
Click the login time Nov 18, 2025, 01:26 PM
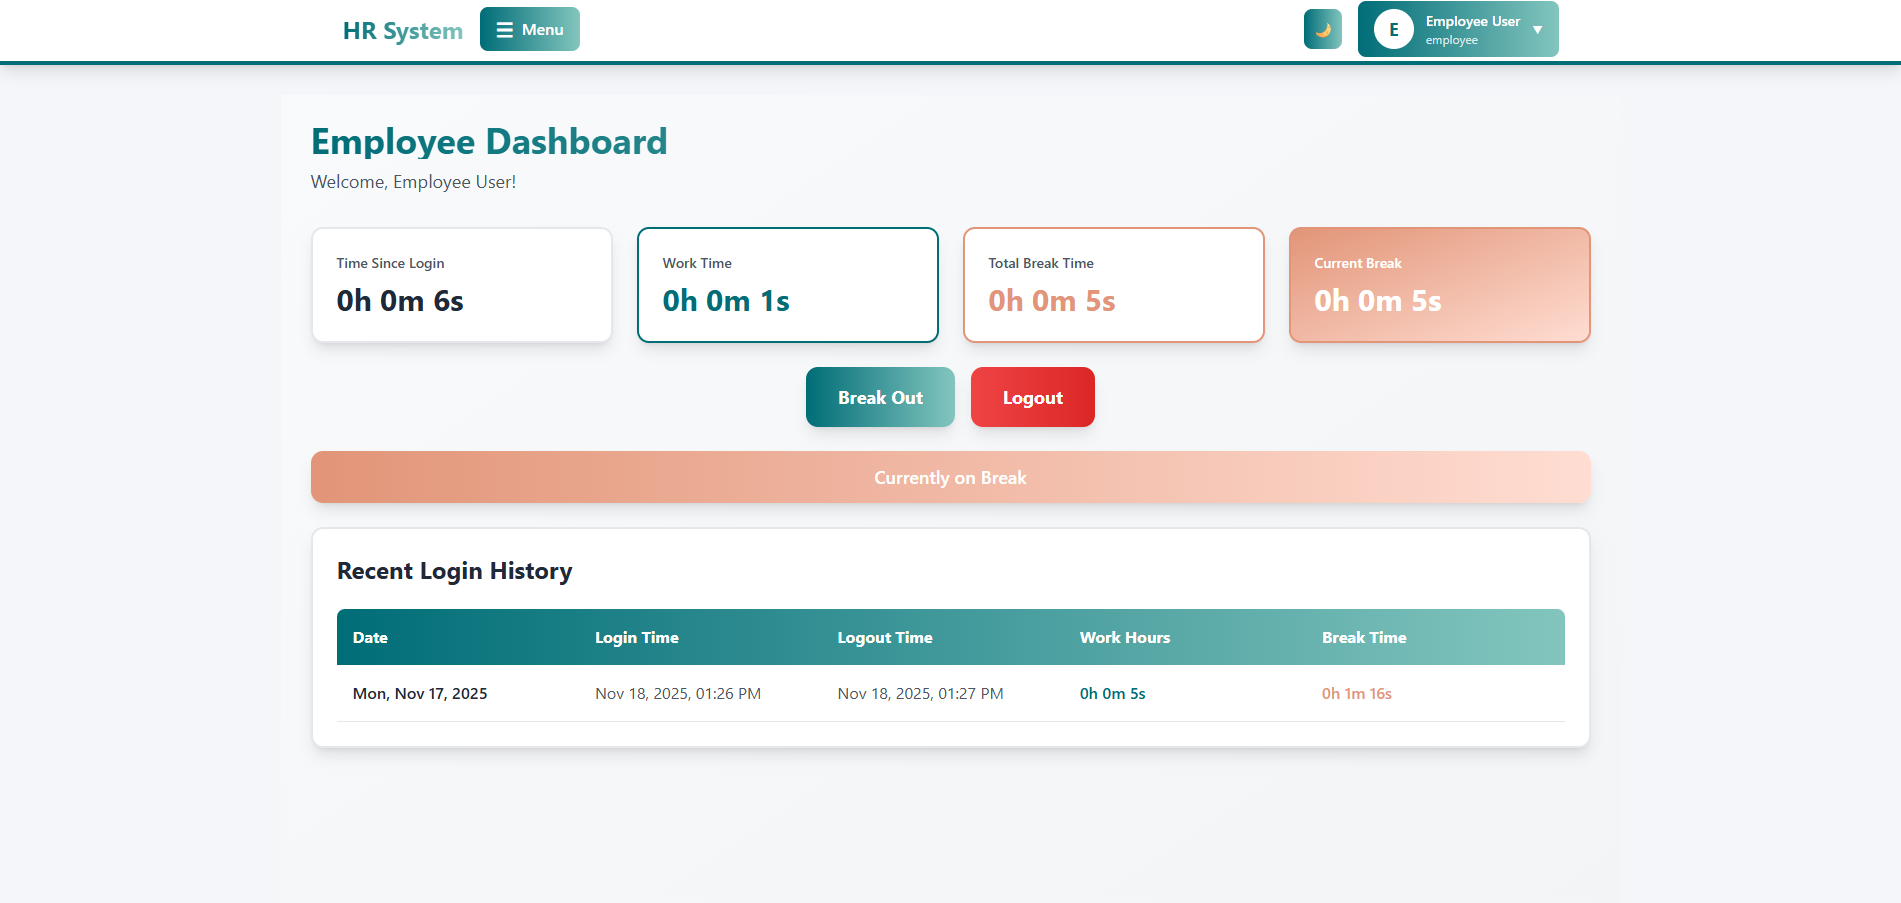[x=678, y=693]
